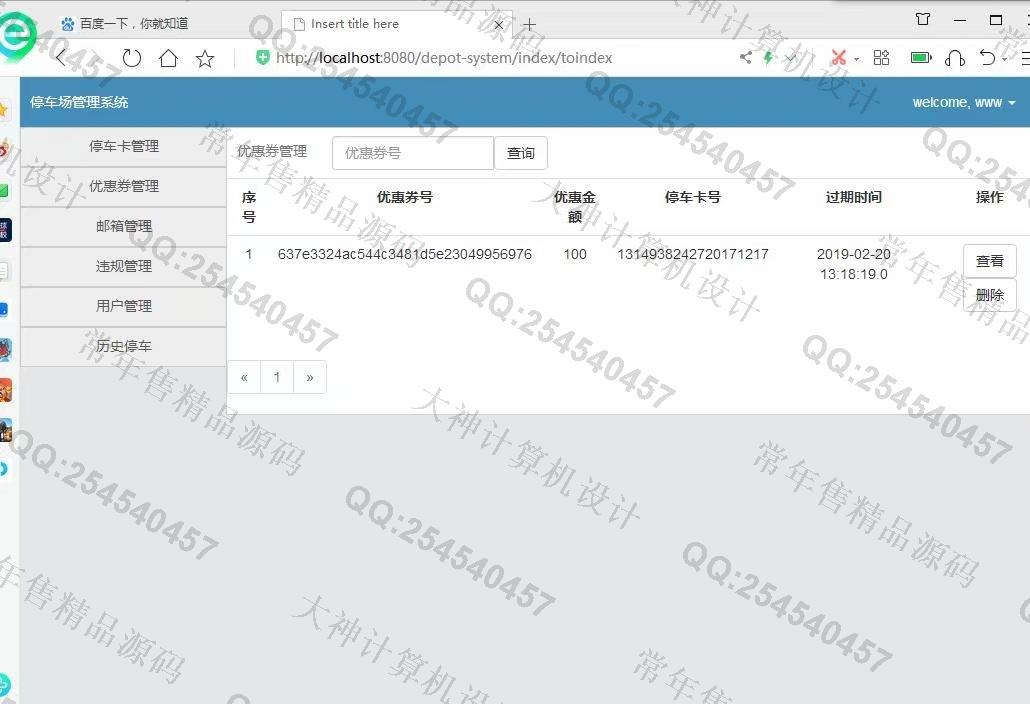Open the 'welcome, www' user dropdown
Screen dimensions: 1030x704
[964, 102]
